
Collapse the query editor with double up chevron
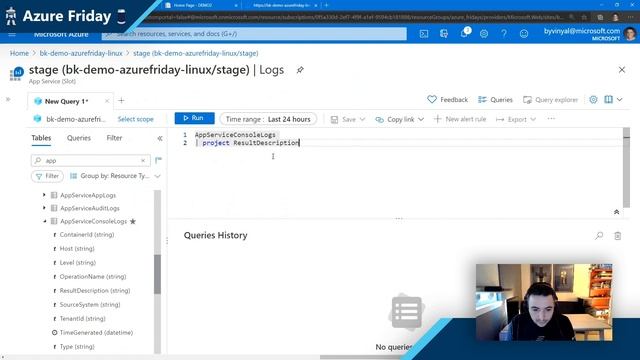click(x=616, y=212)
